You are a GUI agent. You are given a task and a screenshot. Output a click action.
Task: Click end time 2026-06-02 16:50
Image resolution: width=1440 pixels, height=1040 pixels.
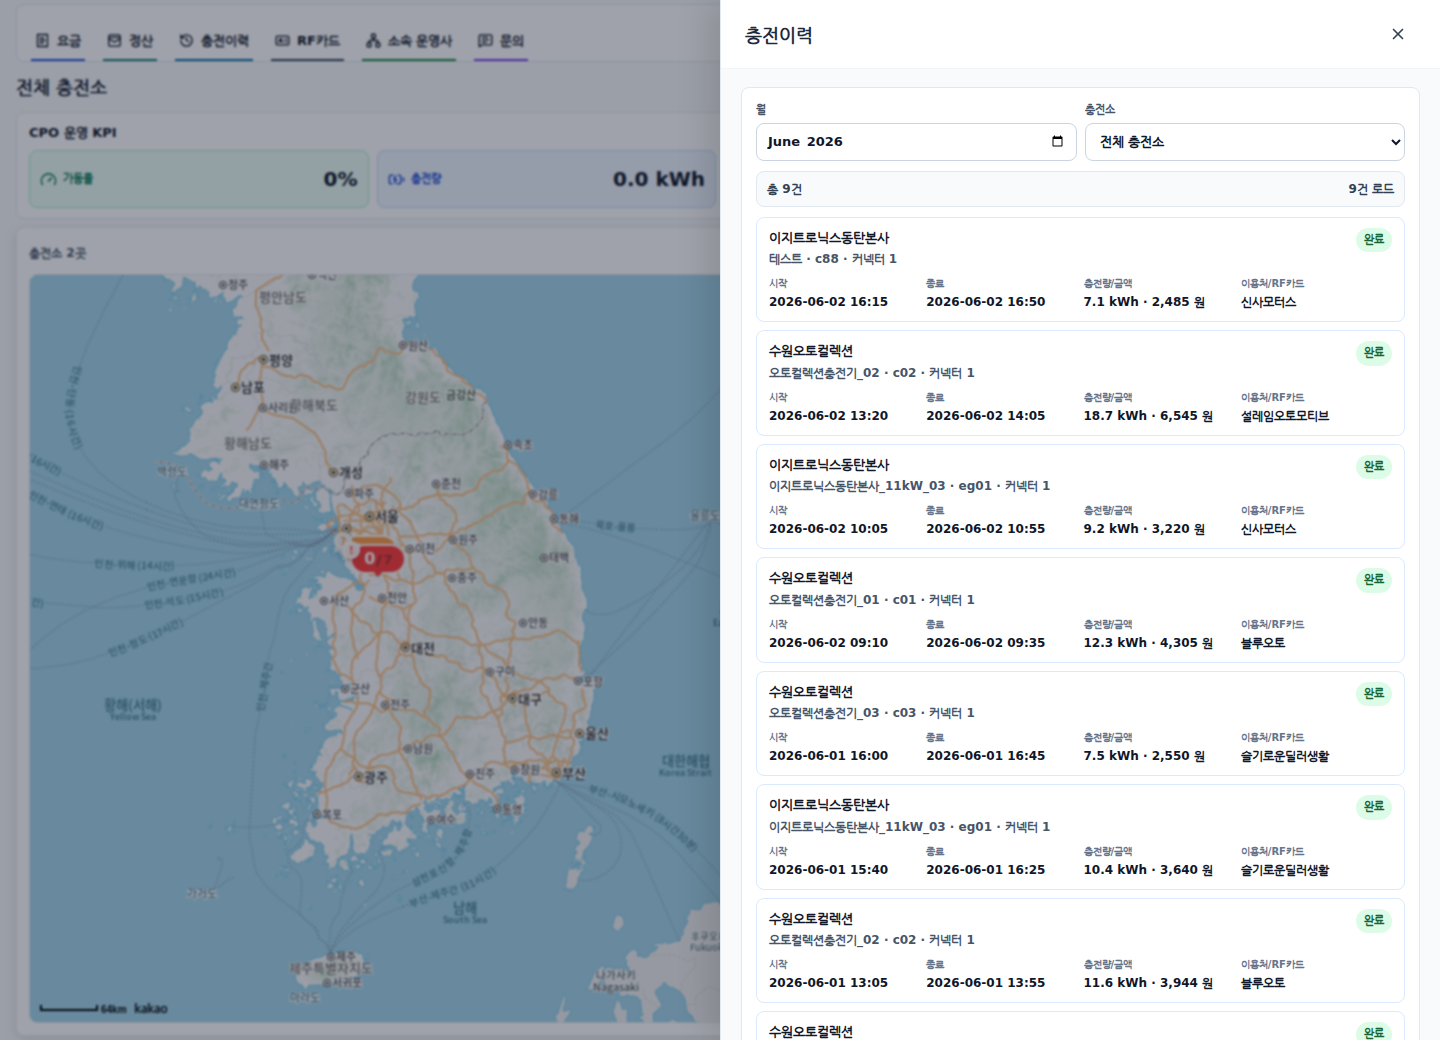[985, 302]
